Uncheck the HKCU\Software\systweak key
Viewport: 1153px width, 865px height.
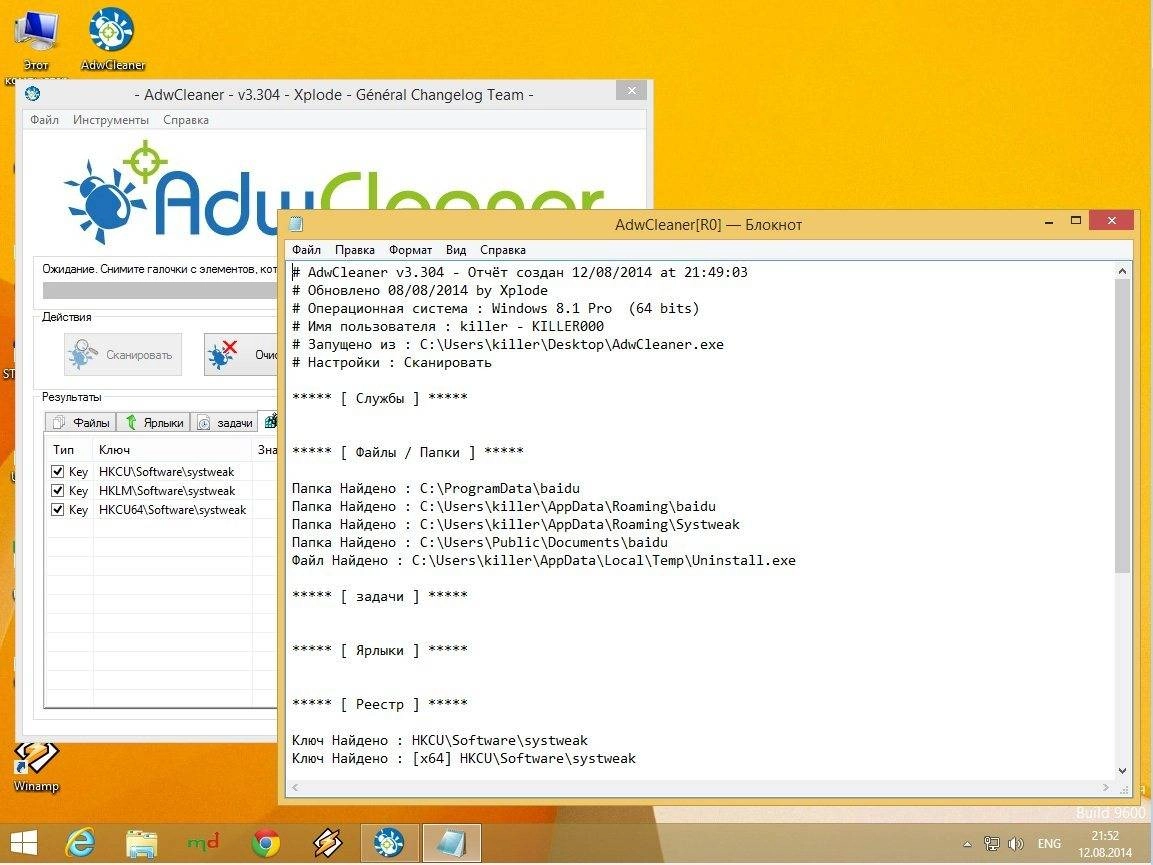click(x=57, y=471)
